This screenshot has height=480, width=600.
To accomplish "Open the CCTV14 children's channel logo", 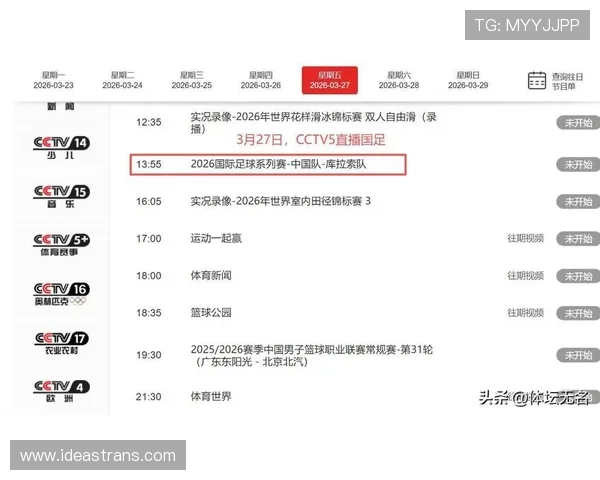I will pos(61,148).
